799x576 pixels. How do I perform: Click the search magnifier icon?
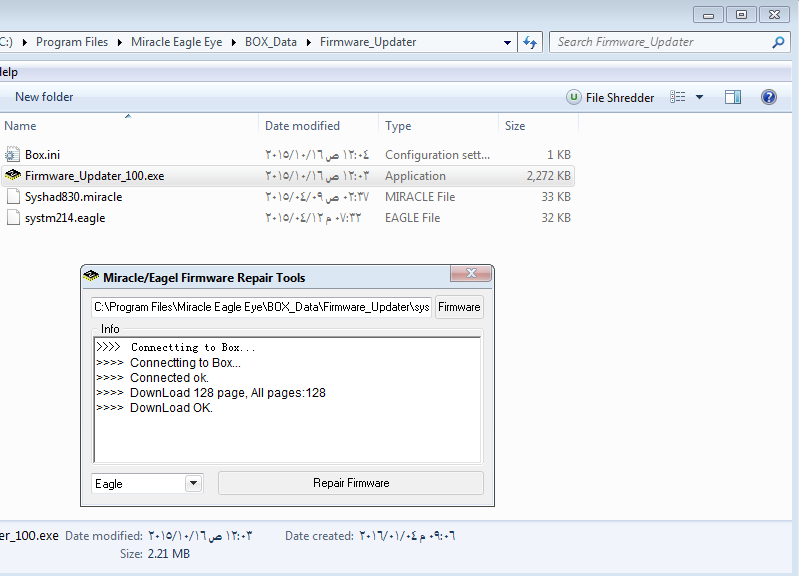tap(778, 42)
